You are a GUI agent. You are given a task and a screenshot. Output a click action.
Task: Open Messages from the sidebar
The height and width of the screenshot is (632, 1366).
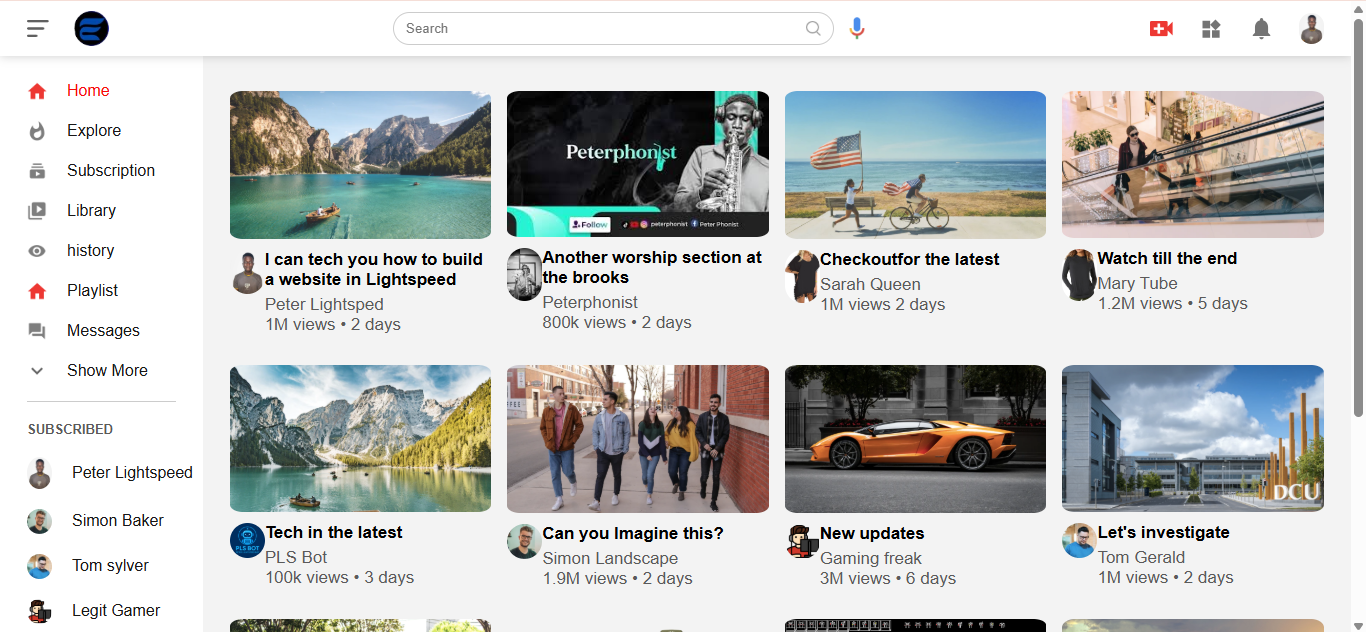[x=103, y=330]
